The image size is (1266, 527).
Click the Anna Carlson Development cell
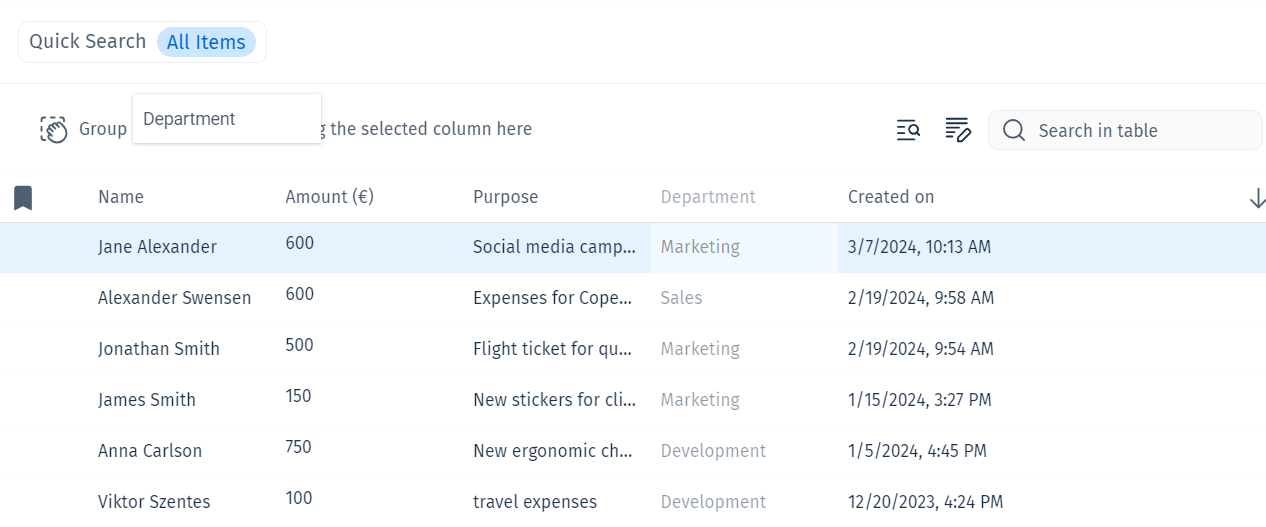(713, 451)
